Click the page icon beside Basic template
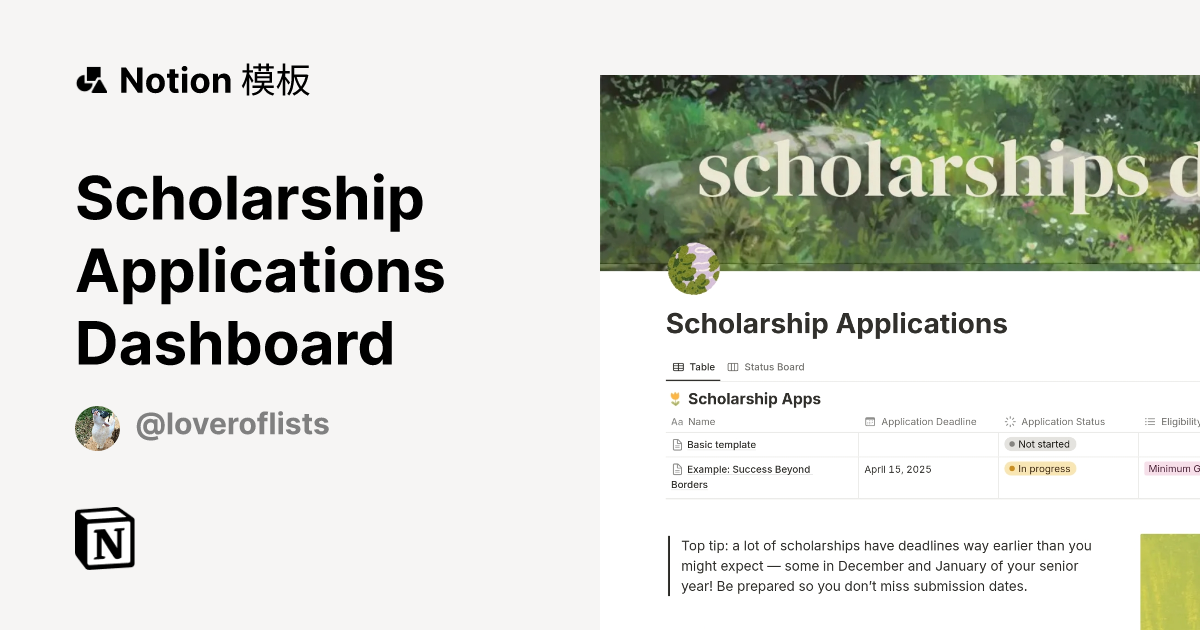This screenshot has height=630, width=1200. point(677,445)
